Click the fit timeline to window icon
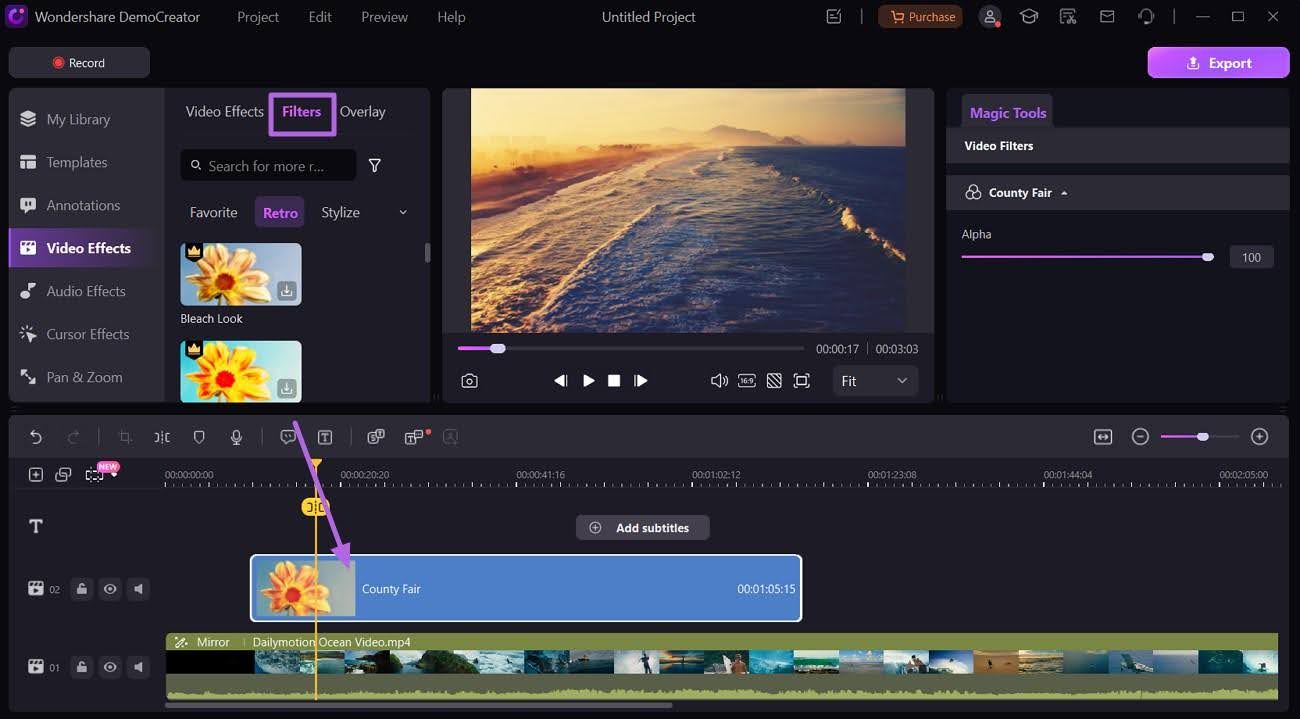This screenshot has height=719, width=1300. pyautogui.click(x=1103, y=437)
